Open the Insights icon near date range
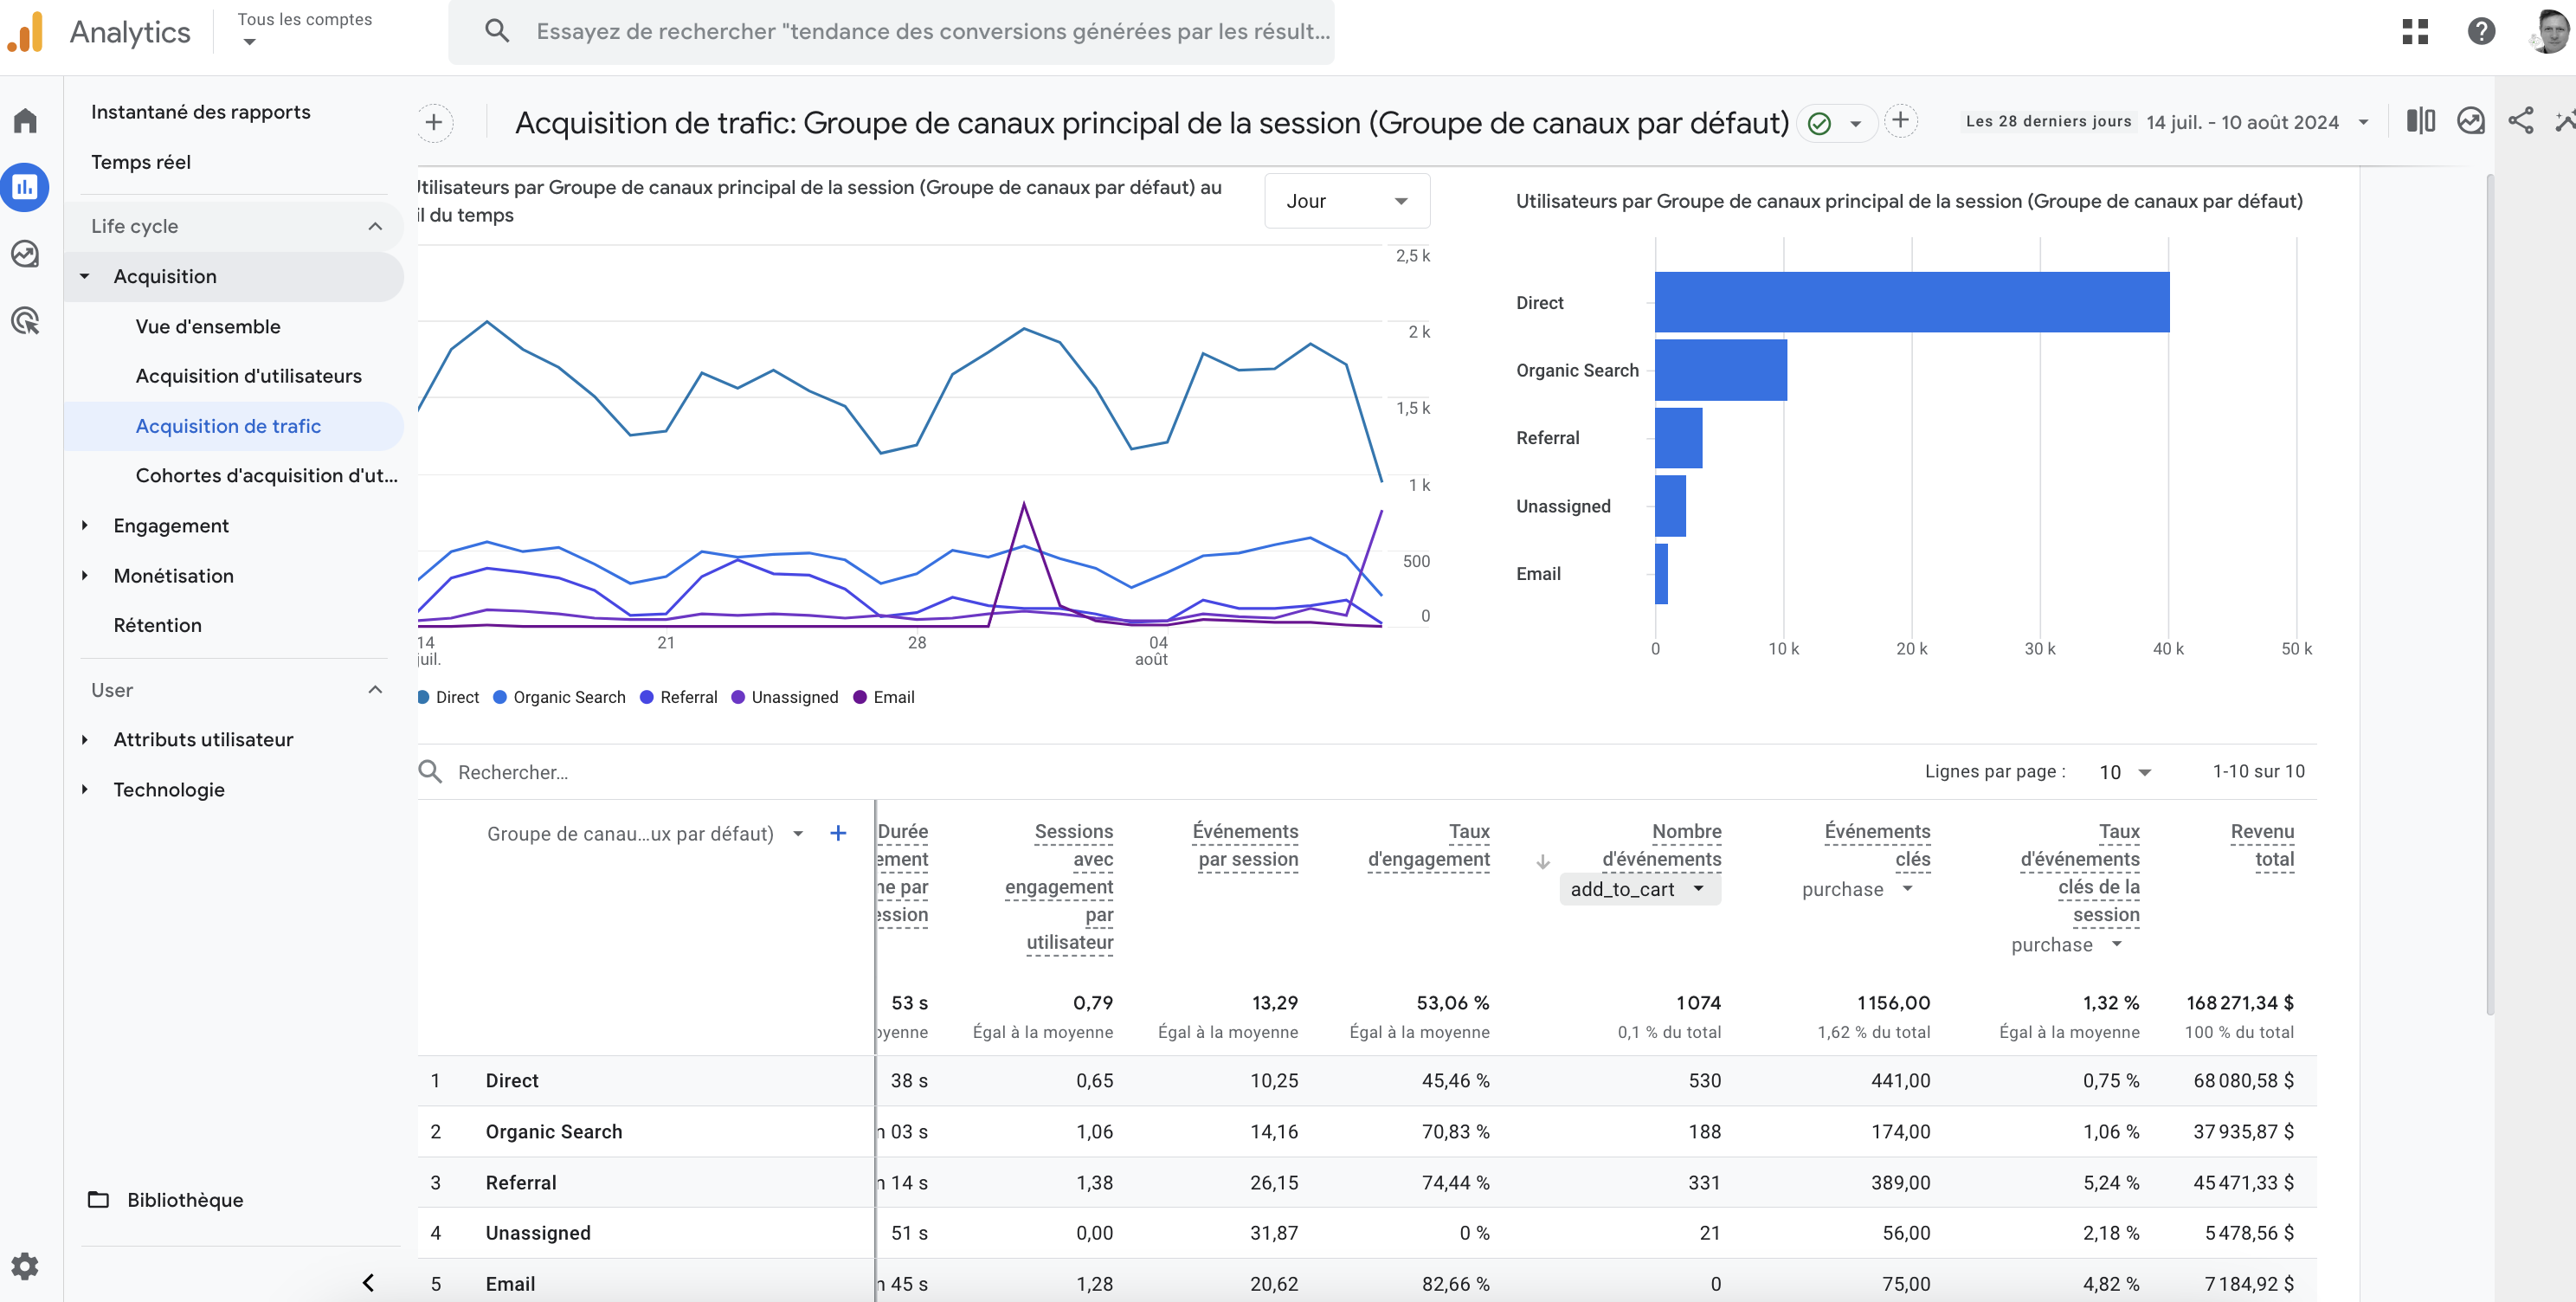This screenshot has width=2576, height=1302. pos(2470,121)
